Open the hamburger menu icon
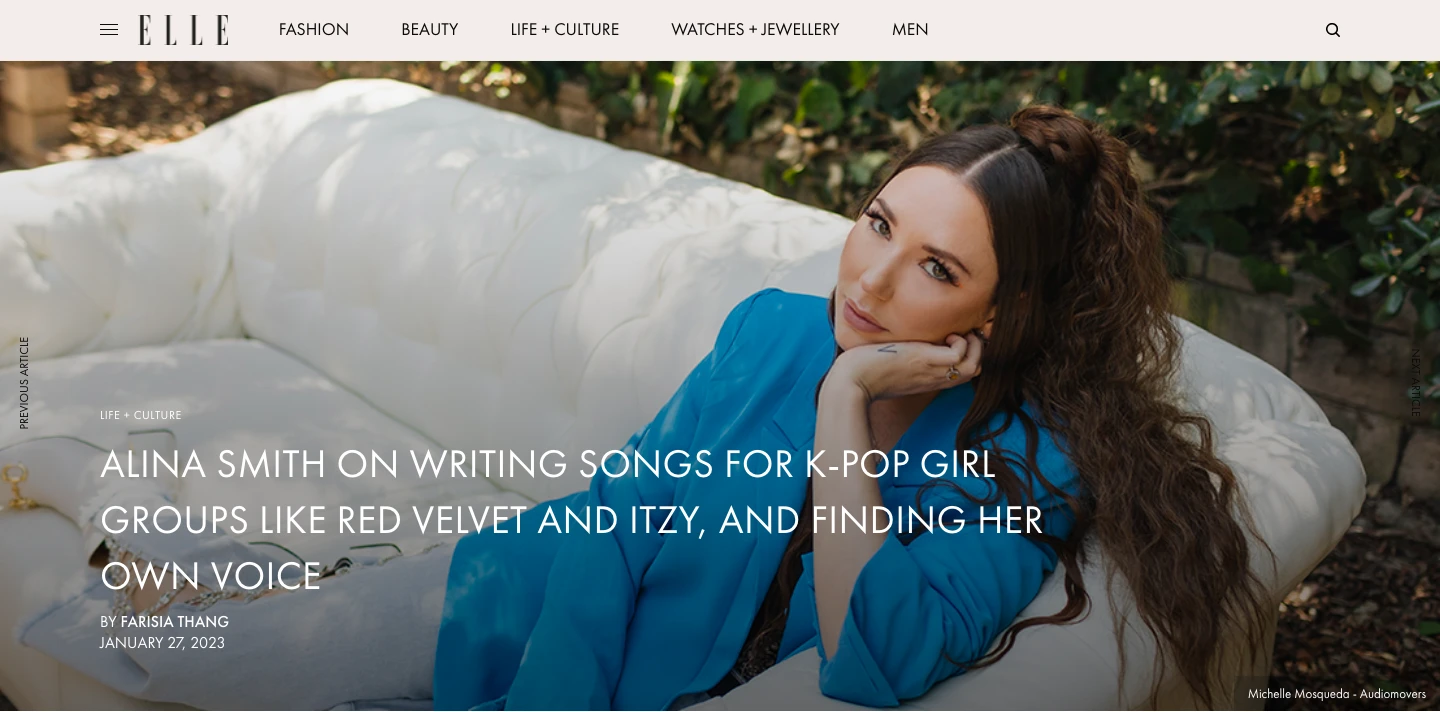 pos(109,30)
